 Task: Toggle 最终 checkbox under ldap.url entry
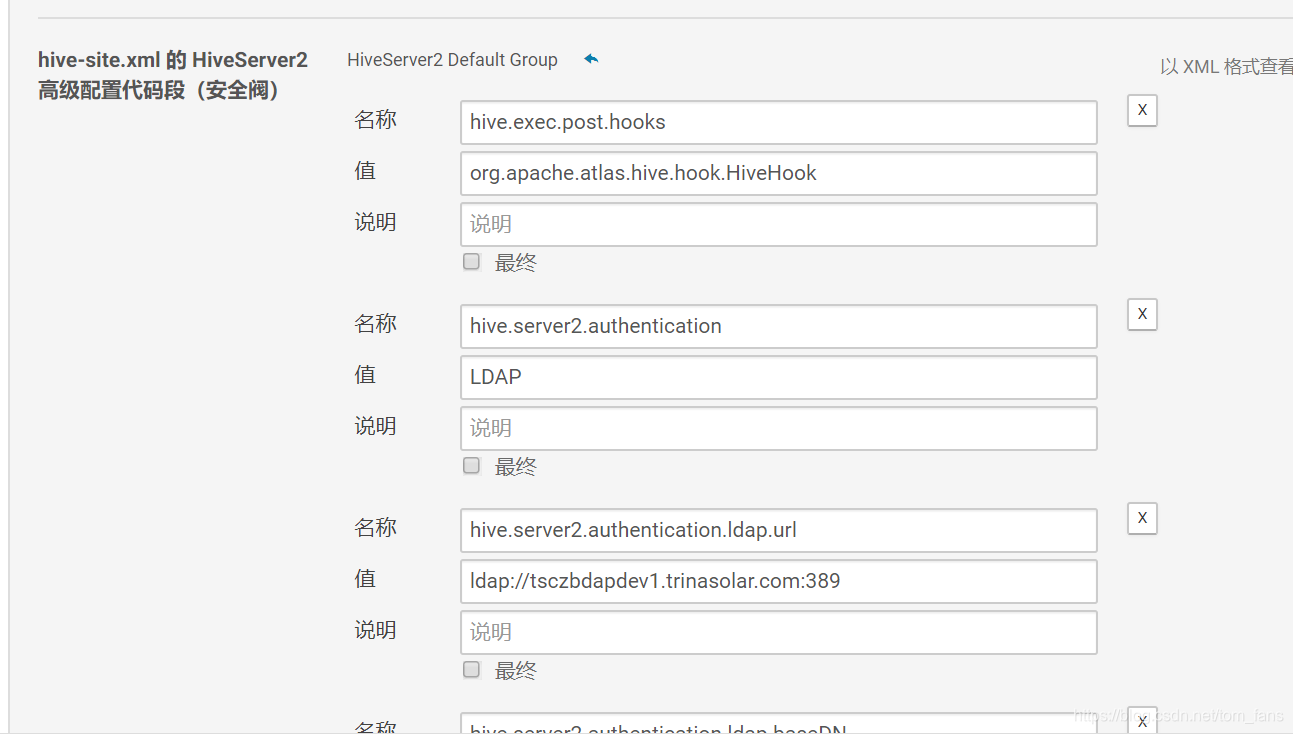(472, 670)
